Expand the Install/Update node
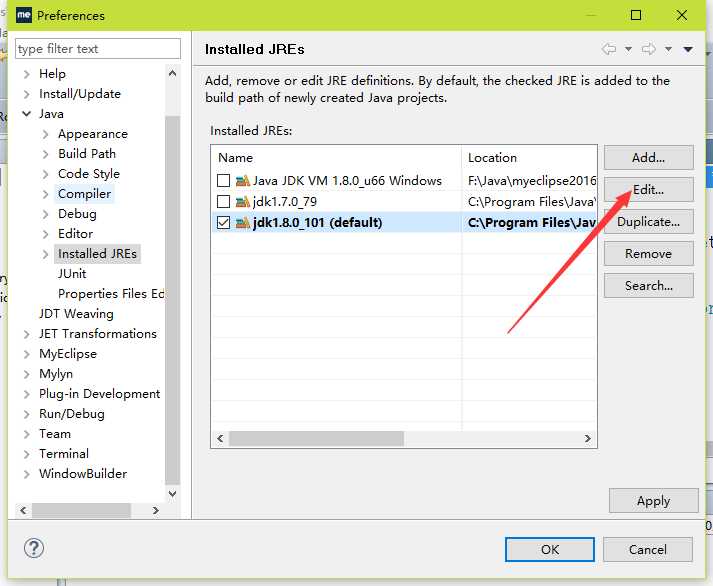Screen dimensions: 713x586 coord(27,94)
